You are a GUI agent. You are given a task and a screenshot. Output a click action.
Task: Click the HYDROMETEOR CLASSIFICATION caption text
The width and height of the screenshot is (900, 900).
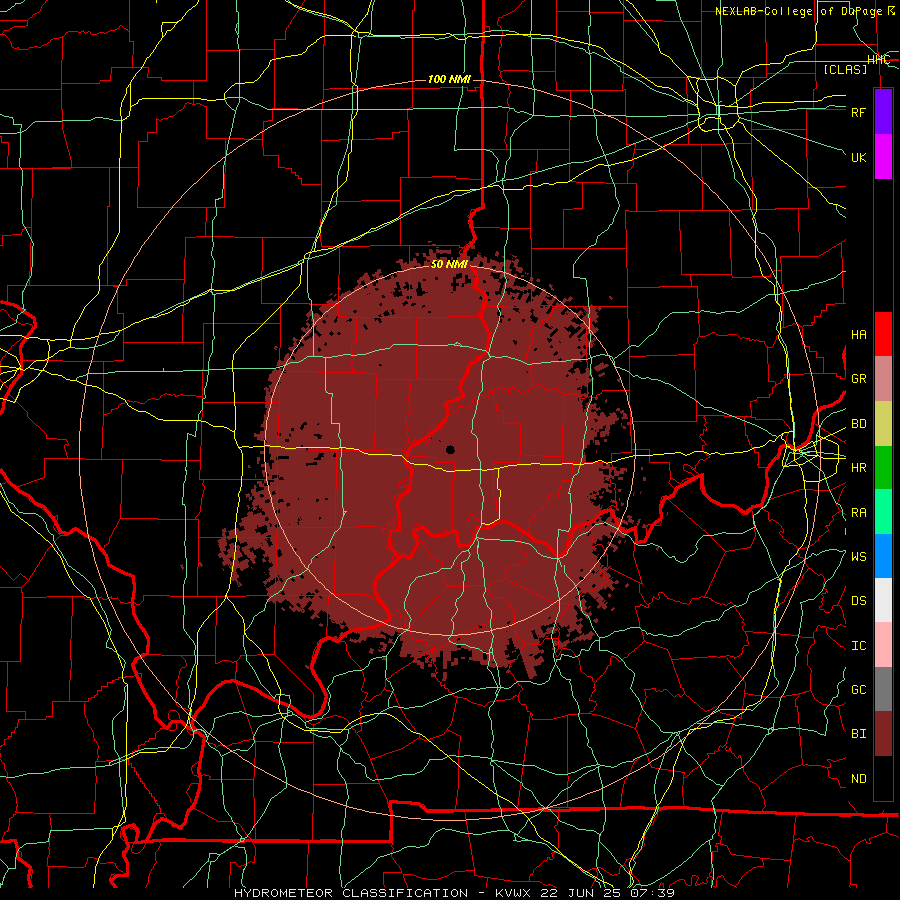[351, 893]
